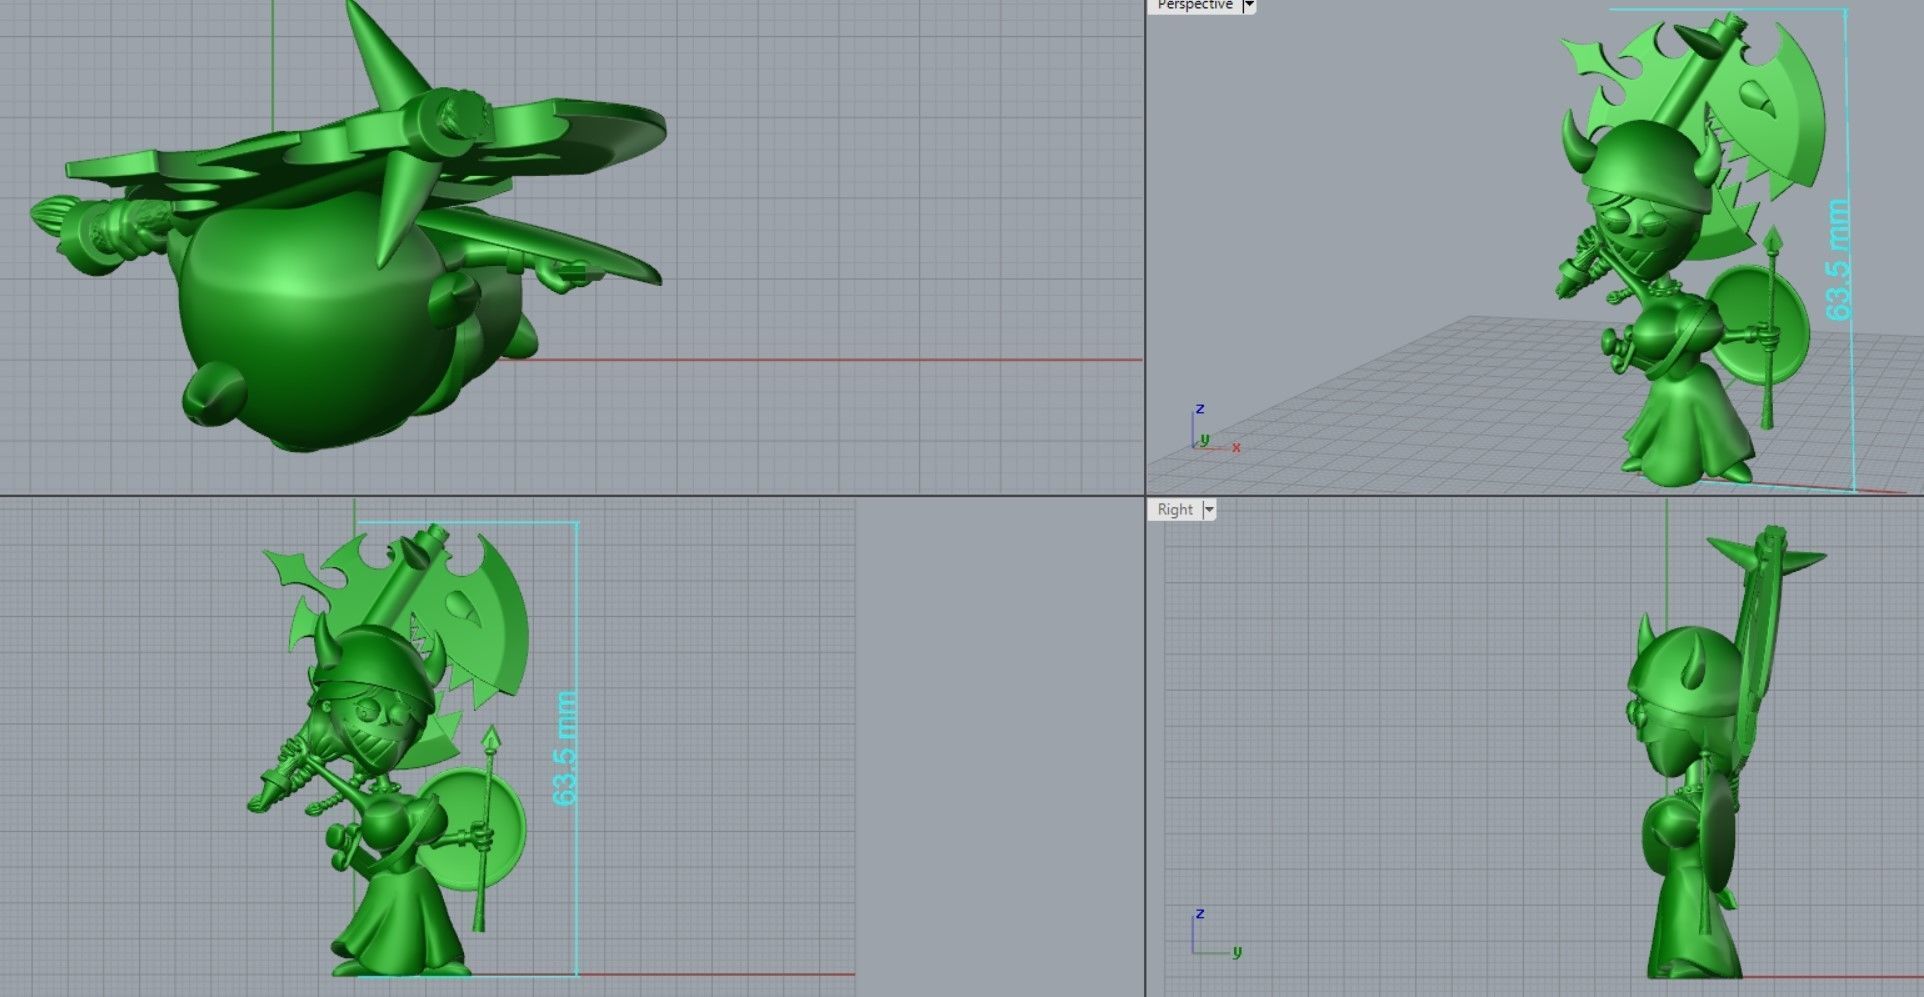
Task: Click the z-y axes icon in Right viewport
Action: click(1216, 933)
